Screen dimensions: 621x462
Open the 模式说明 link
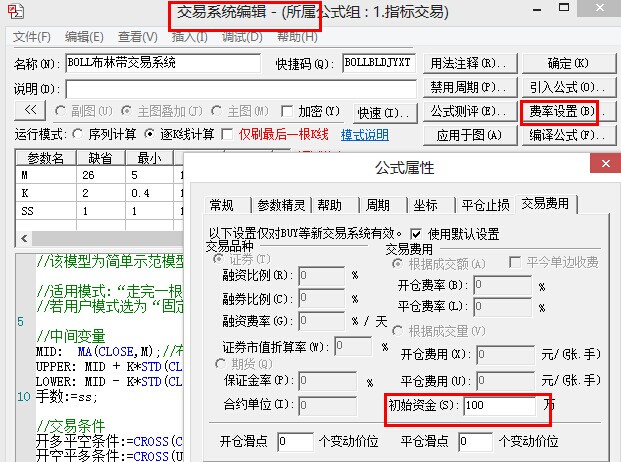[365, 135]
